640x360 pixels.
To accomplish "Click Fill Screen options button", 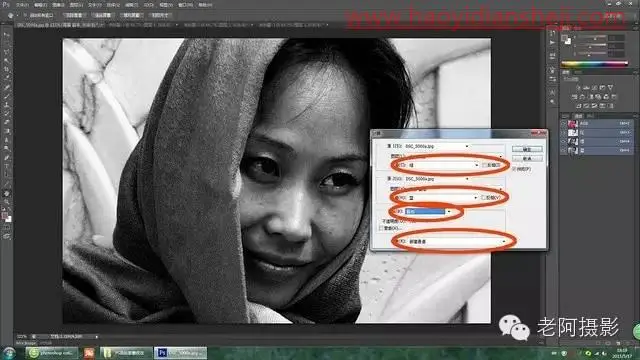I will (131, 15).
